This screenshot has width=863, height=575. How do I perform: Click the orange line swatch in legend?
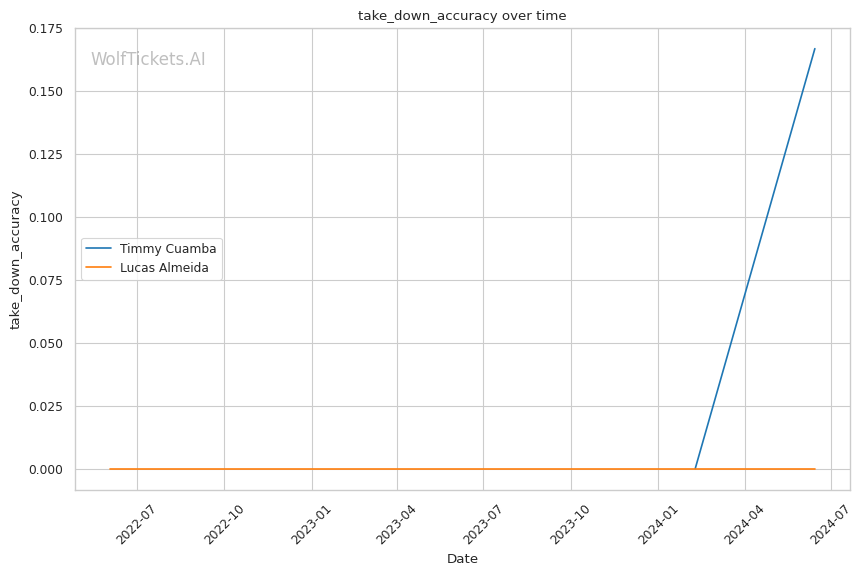coord(98,267)
